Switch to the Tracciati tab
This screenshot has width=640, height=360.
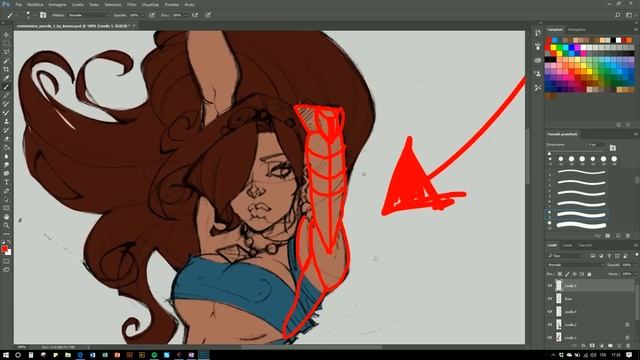[x=585, y=245]
